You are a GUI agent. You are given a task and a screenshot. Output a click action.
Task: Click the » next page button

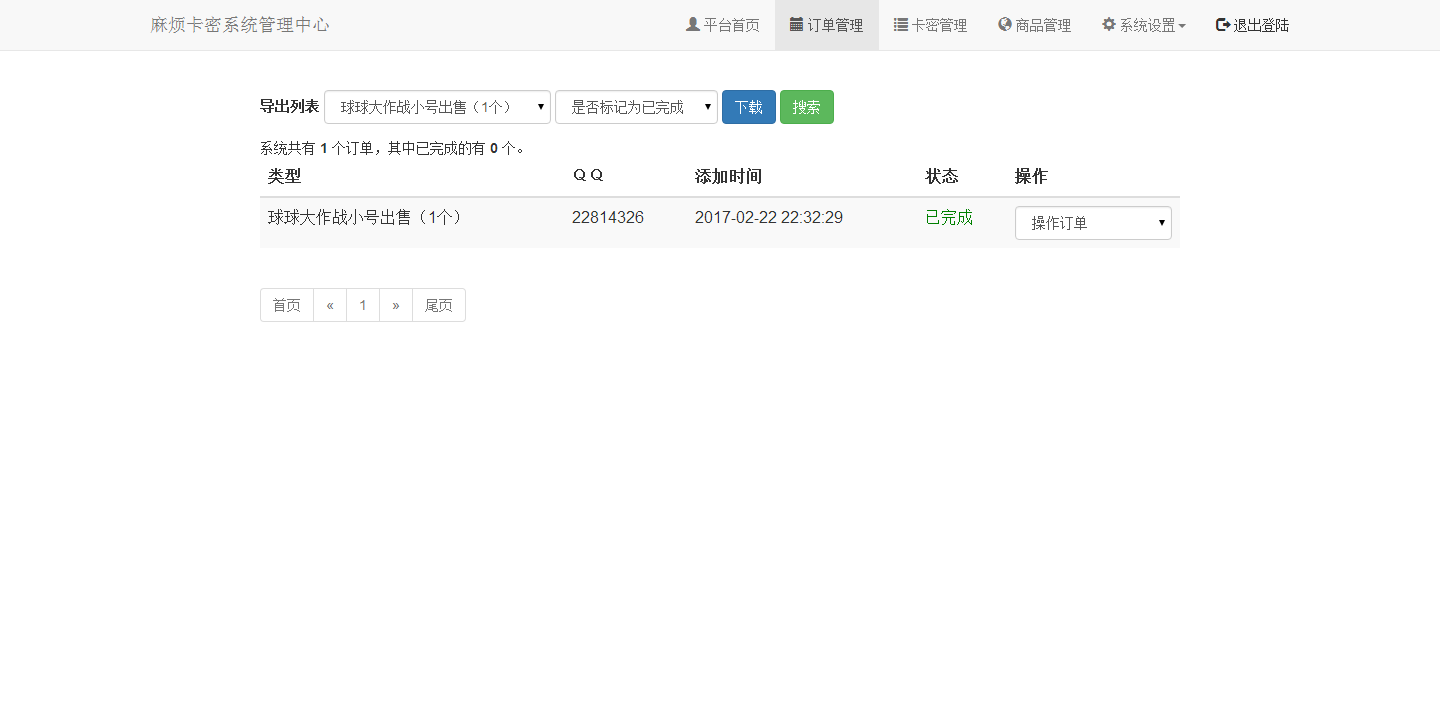pos(396,305)
